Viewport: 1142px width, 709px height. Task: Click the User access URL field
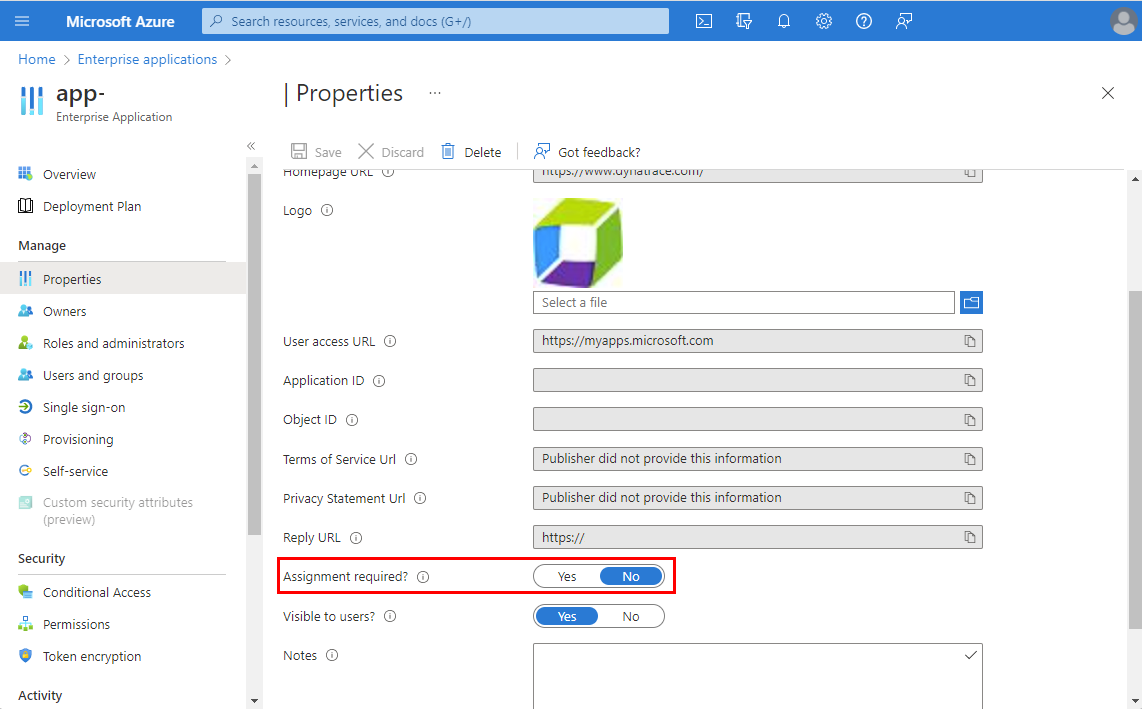click(757, 341)
